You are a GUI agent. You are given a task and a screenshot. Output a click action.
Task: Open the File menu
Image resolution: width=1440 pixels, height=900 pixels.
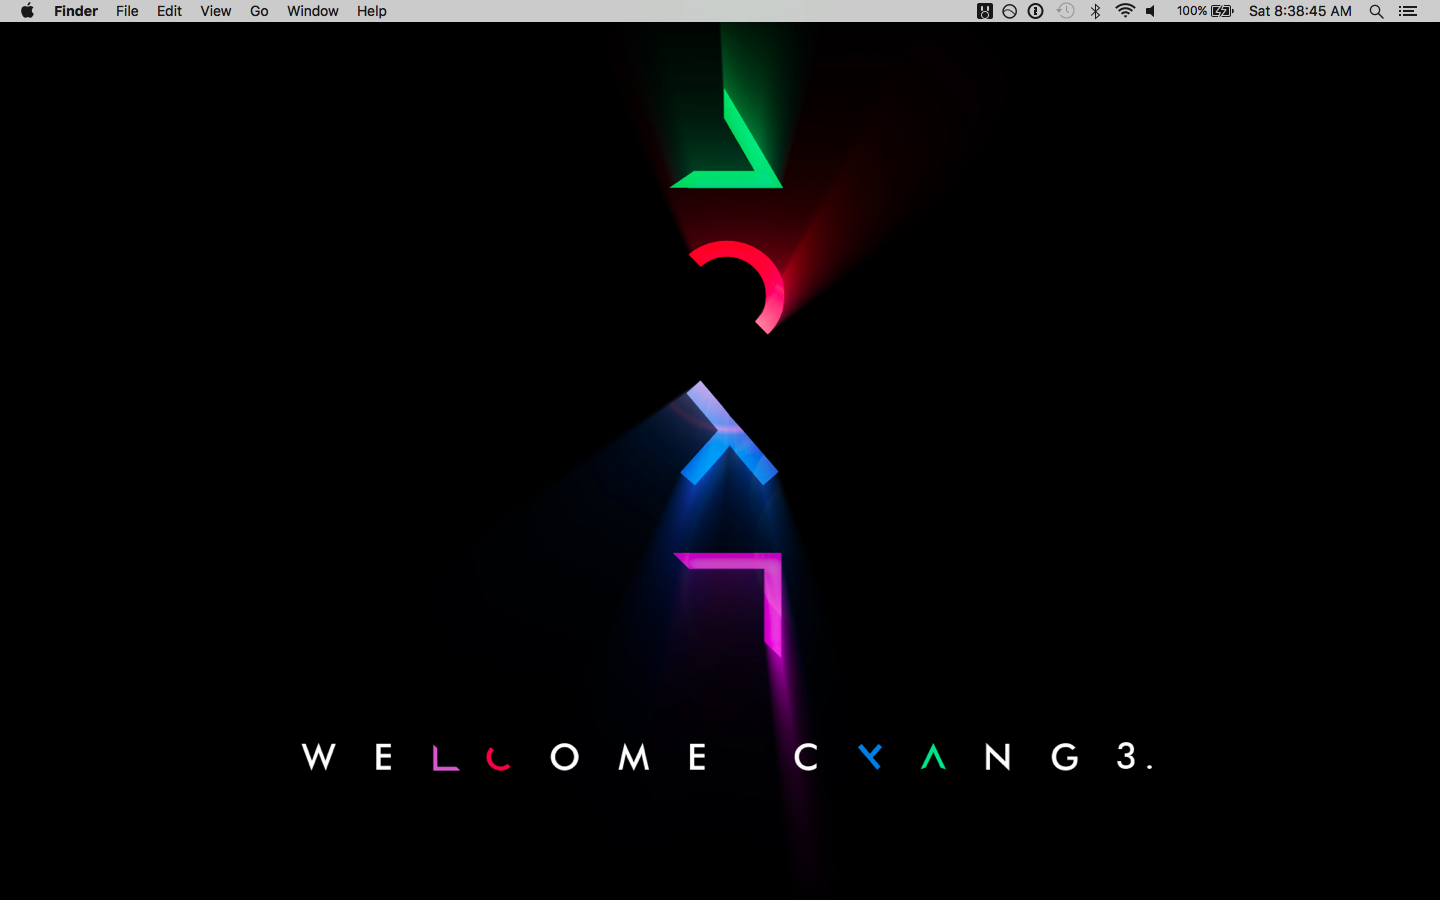[x=127, y=11]
